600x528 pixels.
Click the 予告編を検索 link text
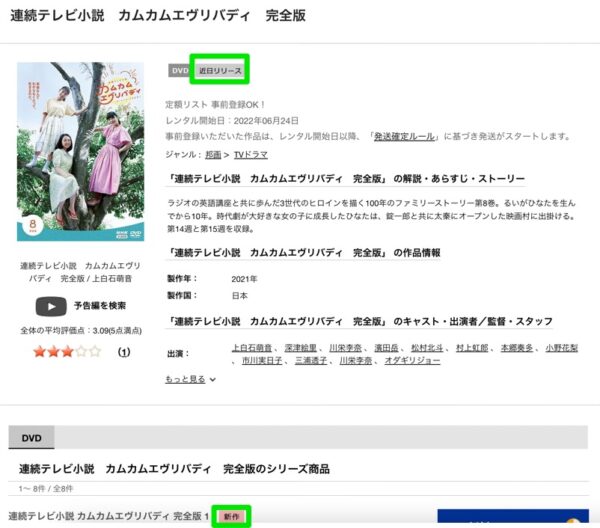coord(100,306)
